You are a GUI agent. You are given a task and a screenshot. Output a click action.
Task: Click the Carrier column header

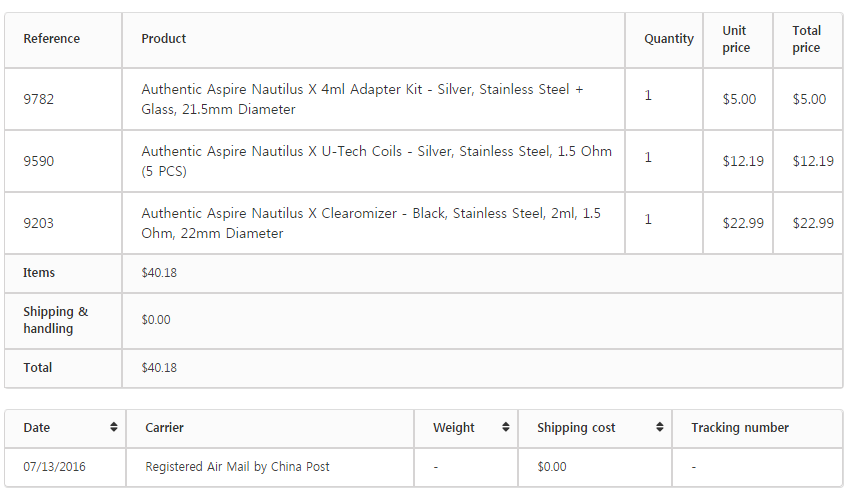coord(165,428)
